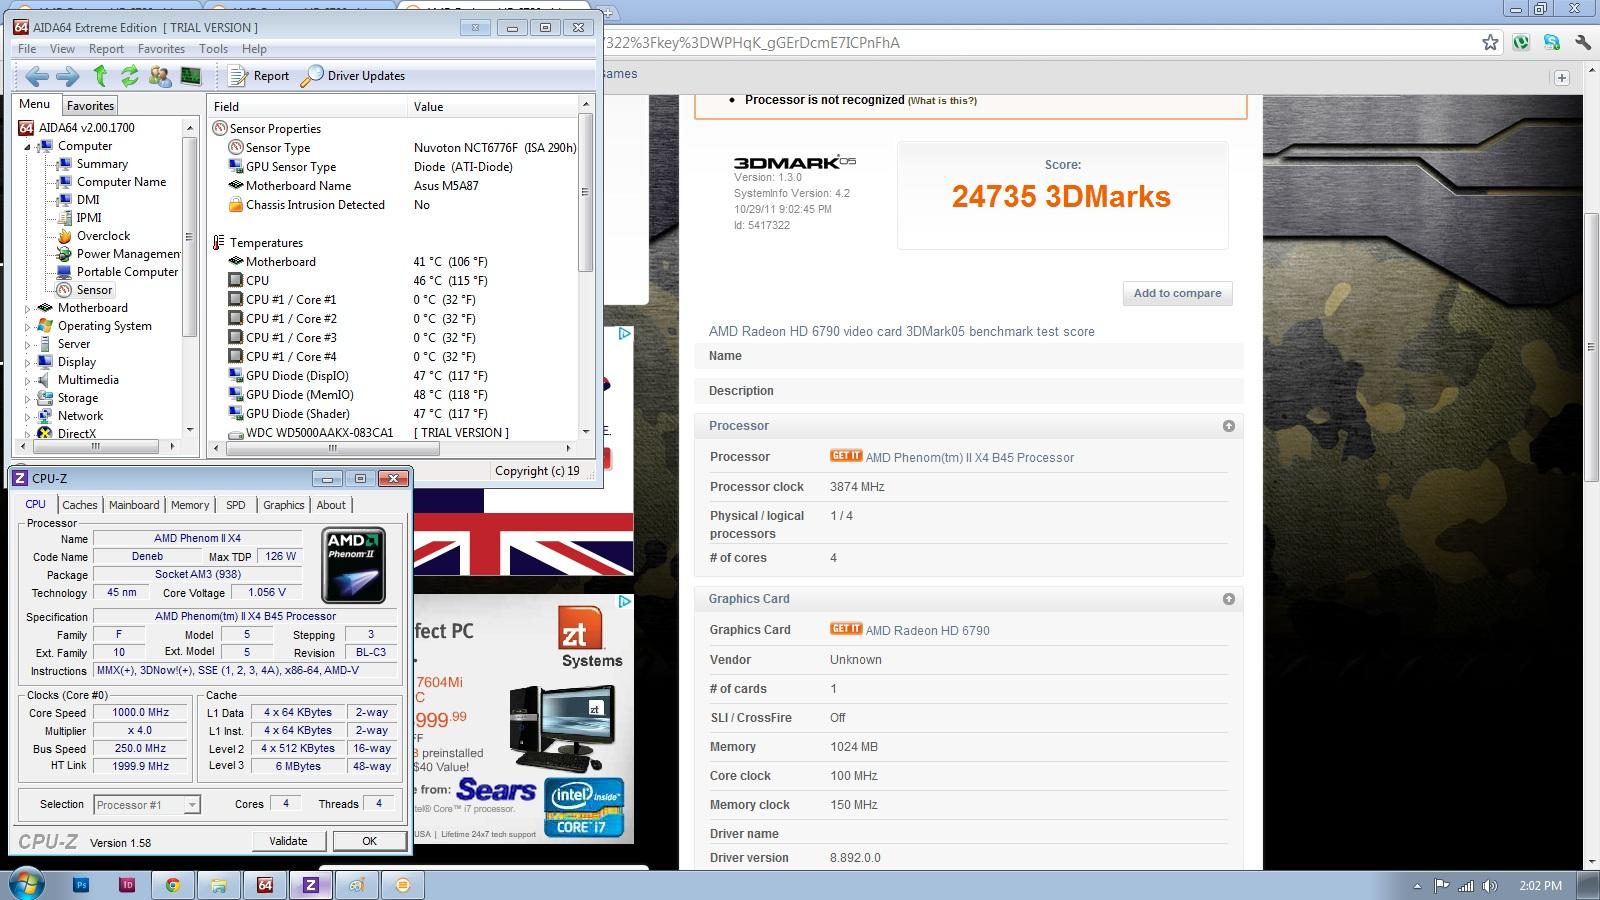Select Portable Computer in the tree

pyautogui.click(x=127, y=272)
